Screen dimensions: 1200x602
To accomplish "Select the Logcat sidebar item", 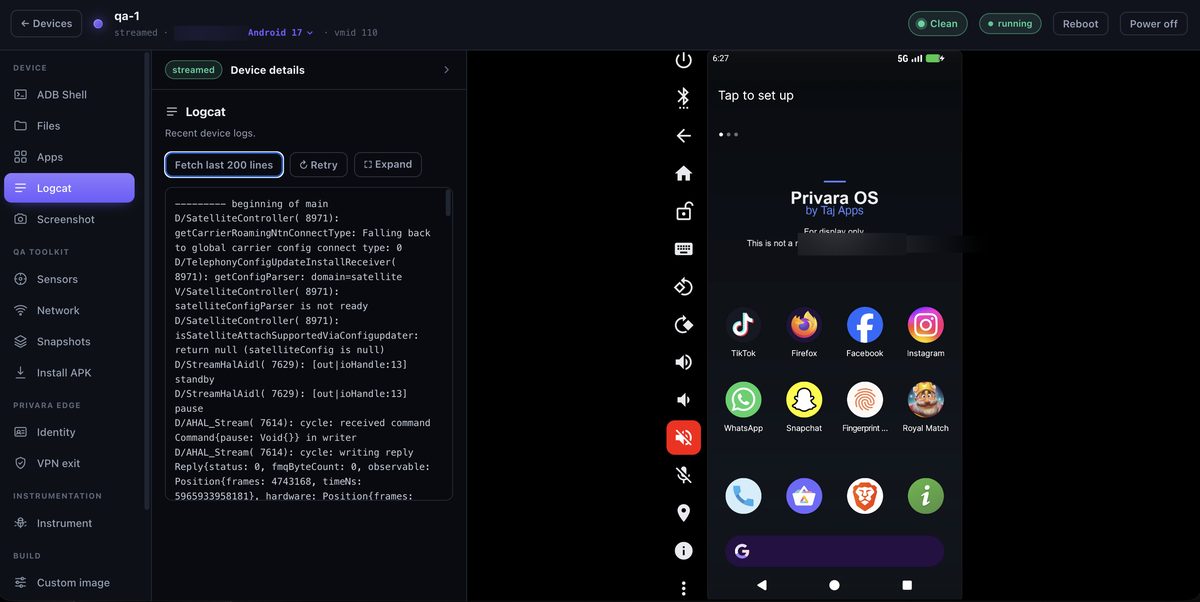I will coord(69,188).
